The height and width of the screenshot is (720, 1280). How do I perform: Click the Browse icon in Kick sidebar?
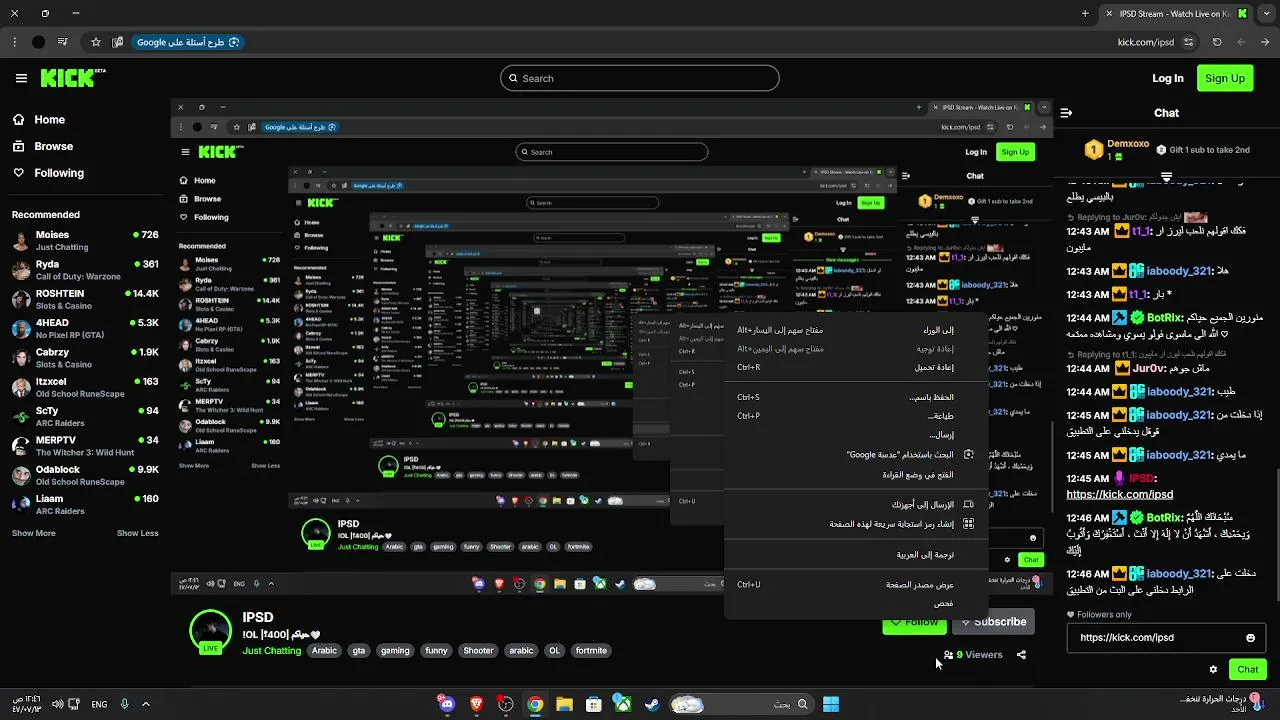(18, 146)
